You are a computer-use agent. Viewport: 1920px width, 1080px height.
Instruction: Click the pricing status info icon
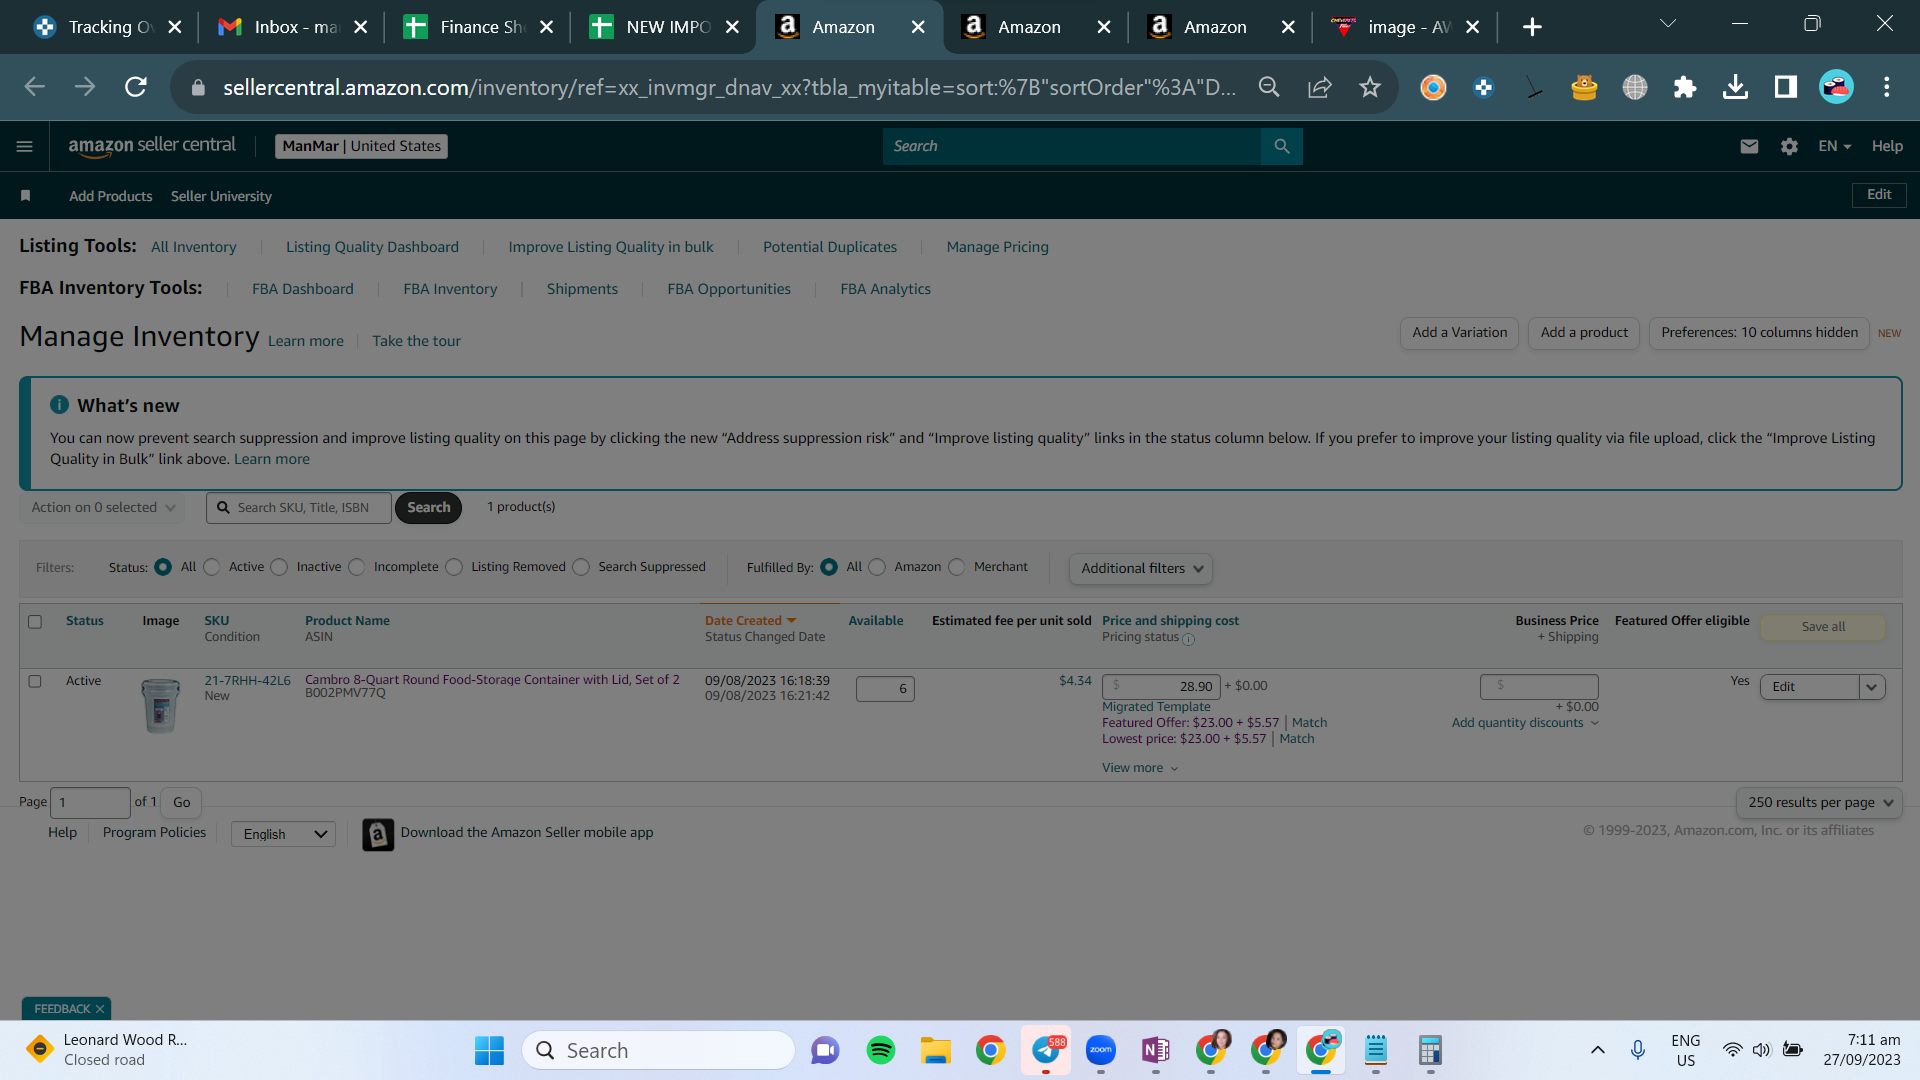click(1188, 639)
